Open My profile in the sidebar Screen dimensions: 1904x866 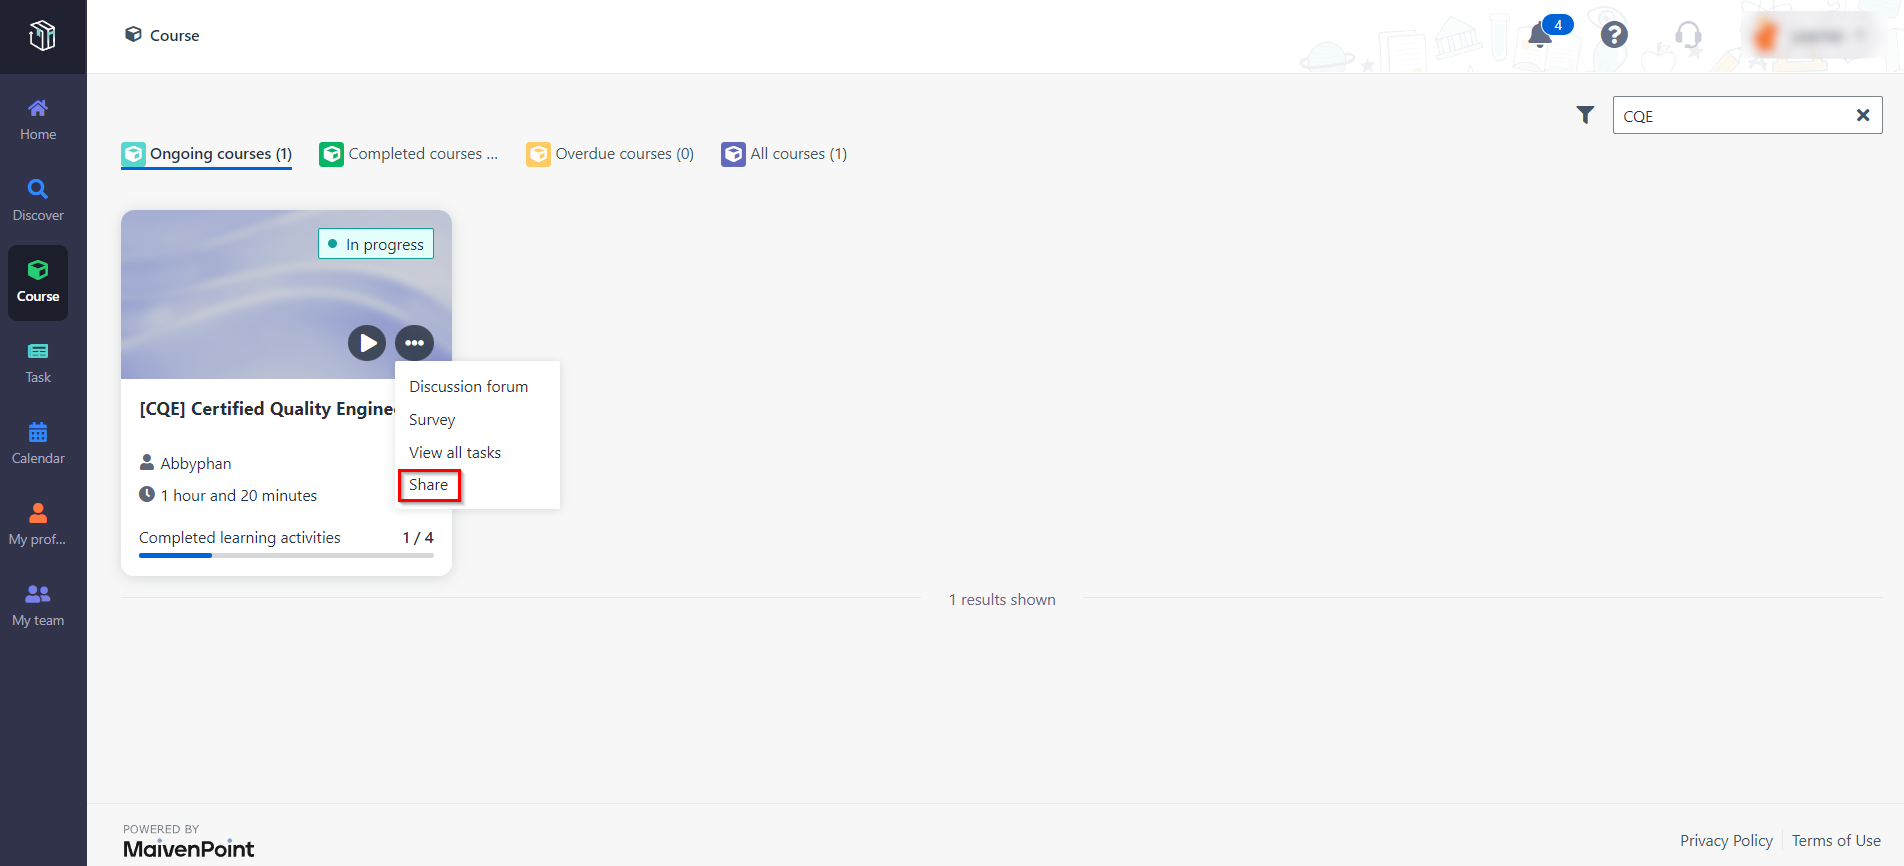(38, 525)
